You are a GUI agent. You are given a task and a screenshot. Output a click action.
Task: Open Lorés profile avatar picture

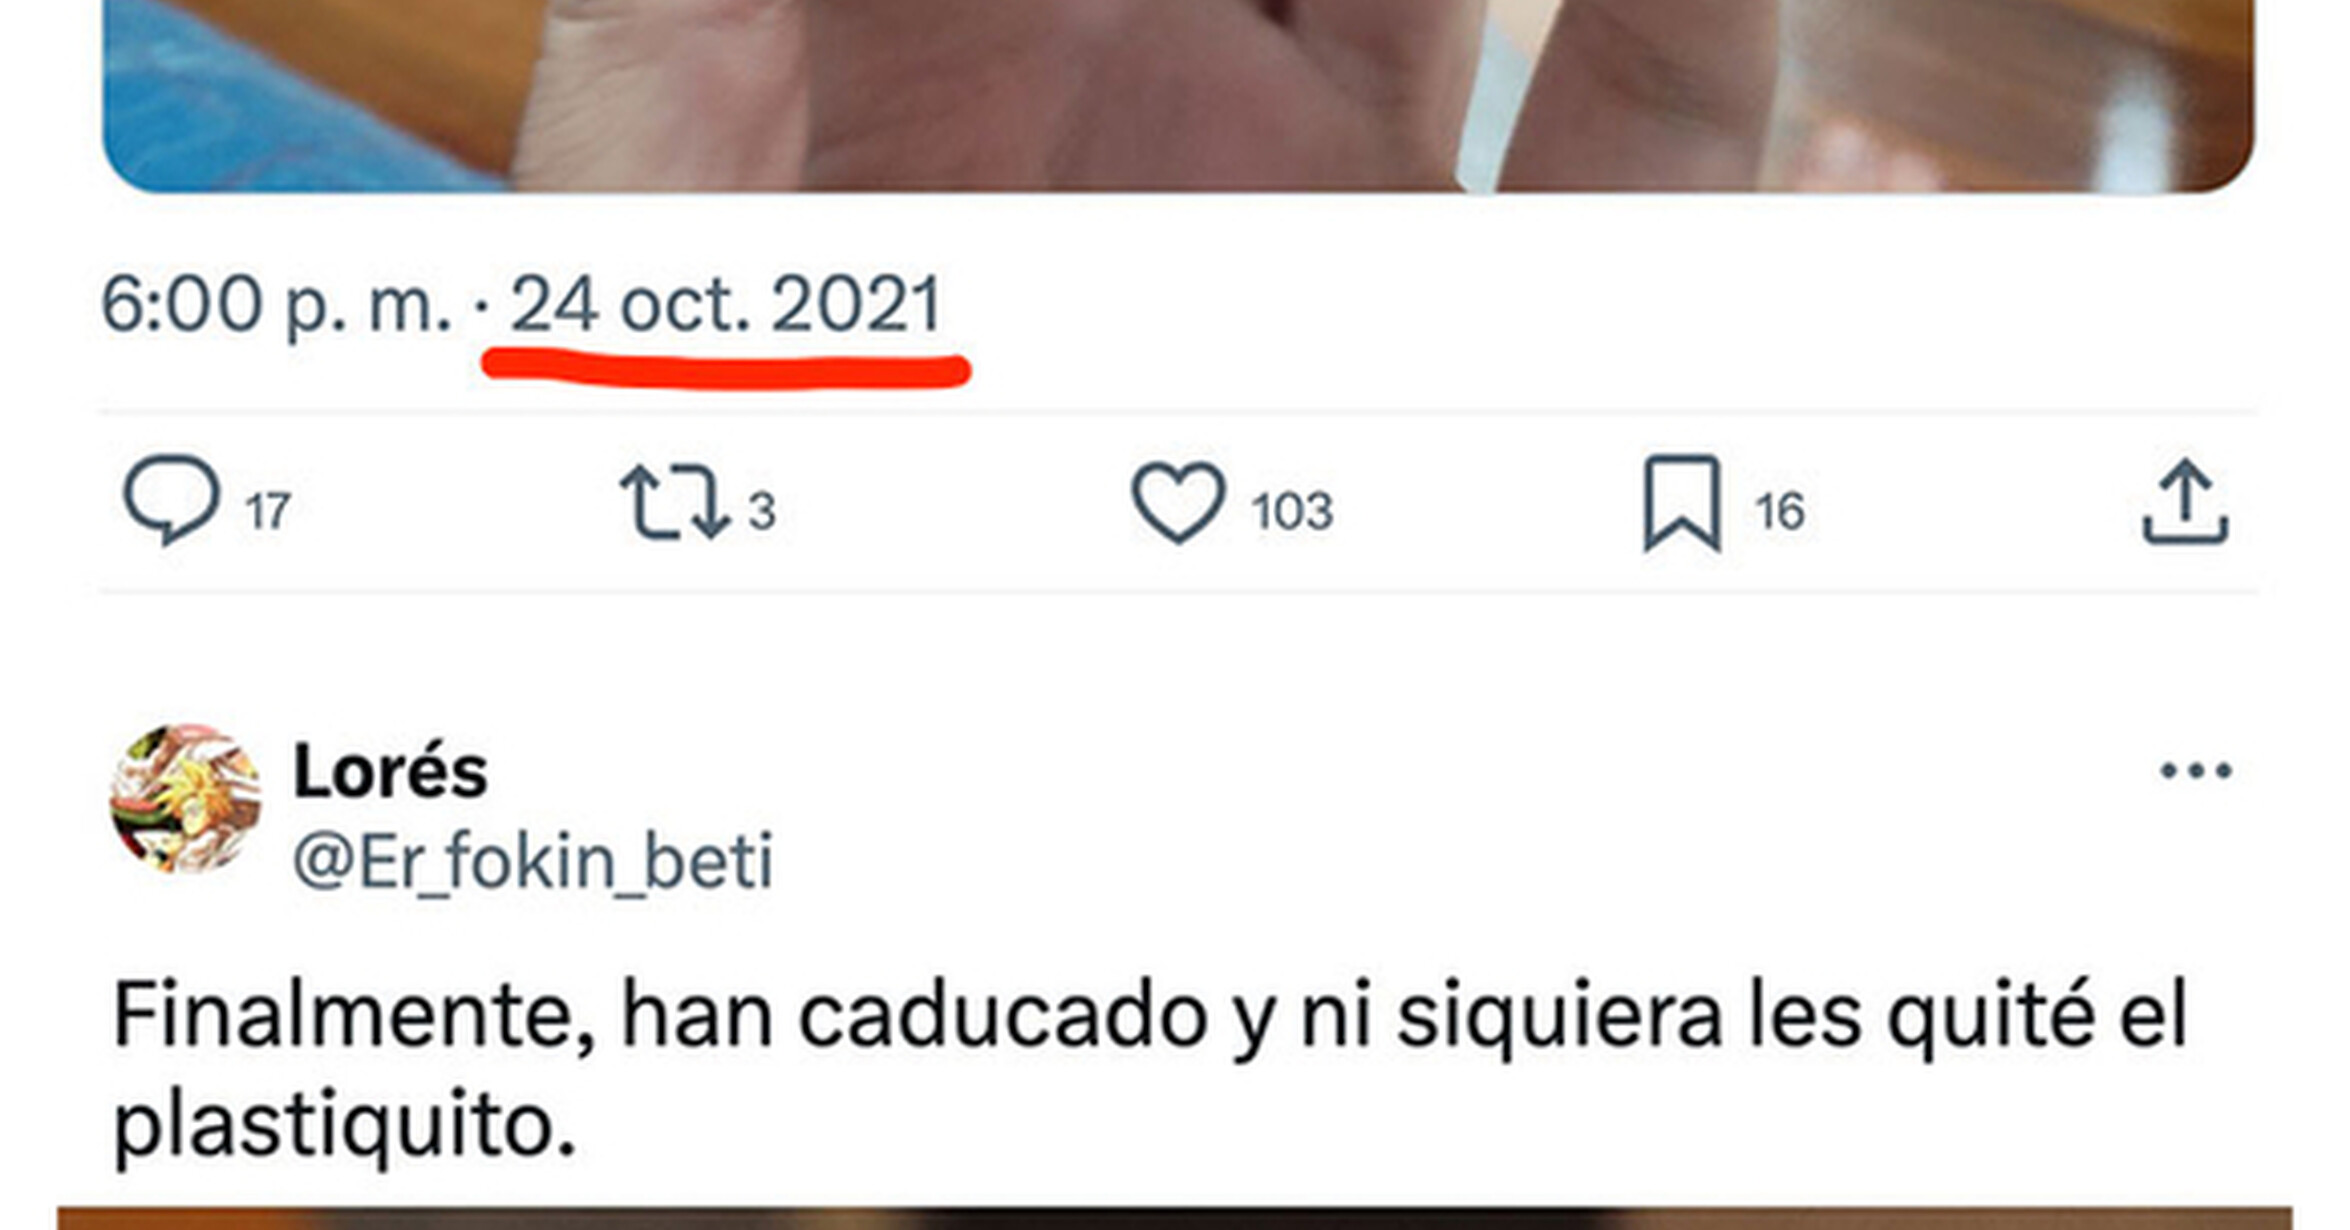[x=185, y=799]
